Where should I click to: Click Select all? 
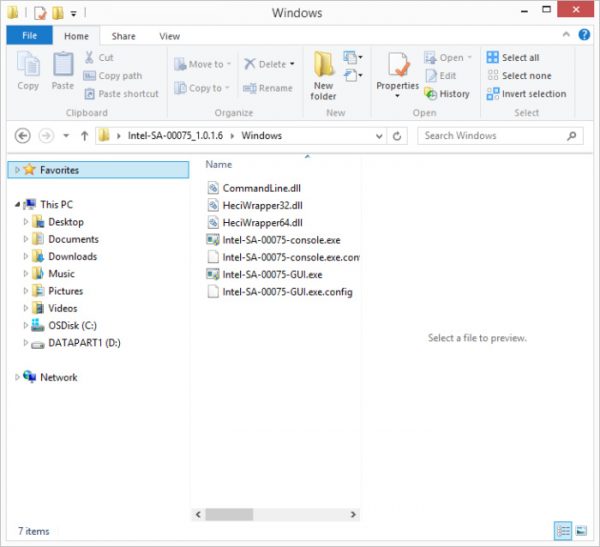click(x=513, y=58)
